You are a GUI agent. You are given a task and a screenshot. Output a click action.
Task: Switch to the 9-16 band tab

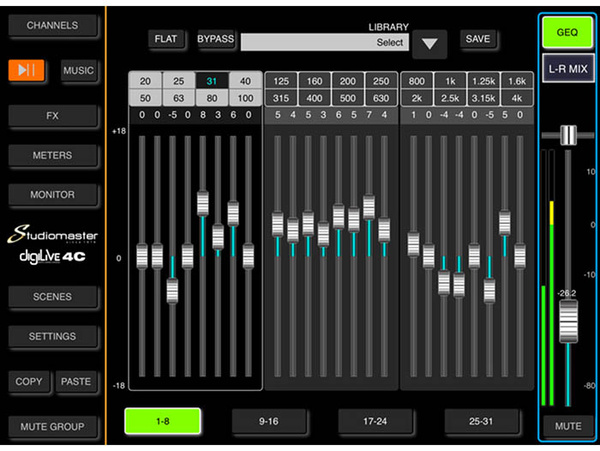point(269,421)
